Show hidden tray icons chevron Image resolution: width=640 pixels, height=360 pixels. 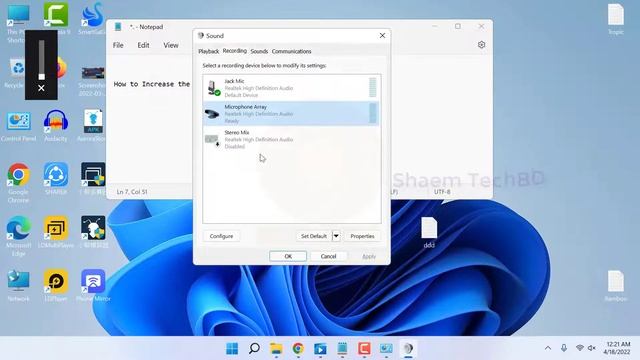548,348
